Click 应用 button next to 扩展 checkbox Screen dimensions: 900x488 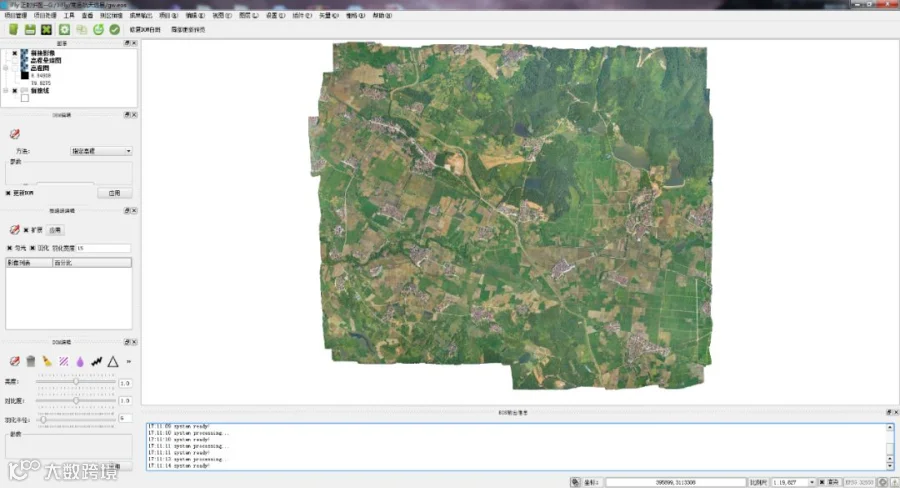[x=55, y=230]
